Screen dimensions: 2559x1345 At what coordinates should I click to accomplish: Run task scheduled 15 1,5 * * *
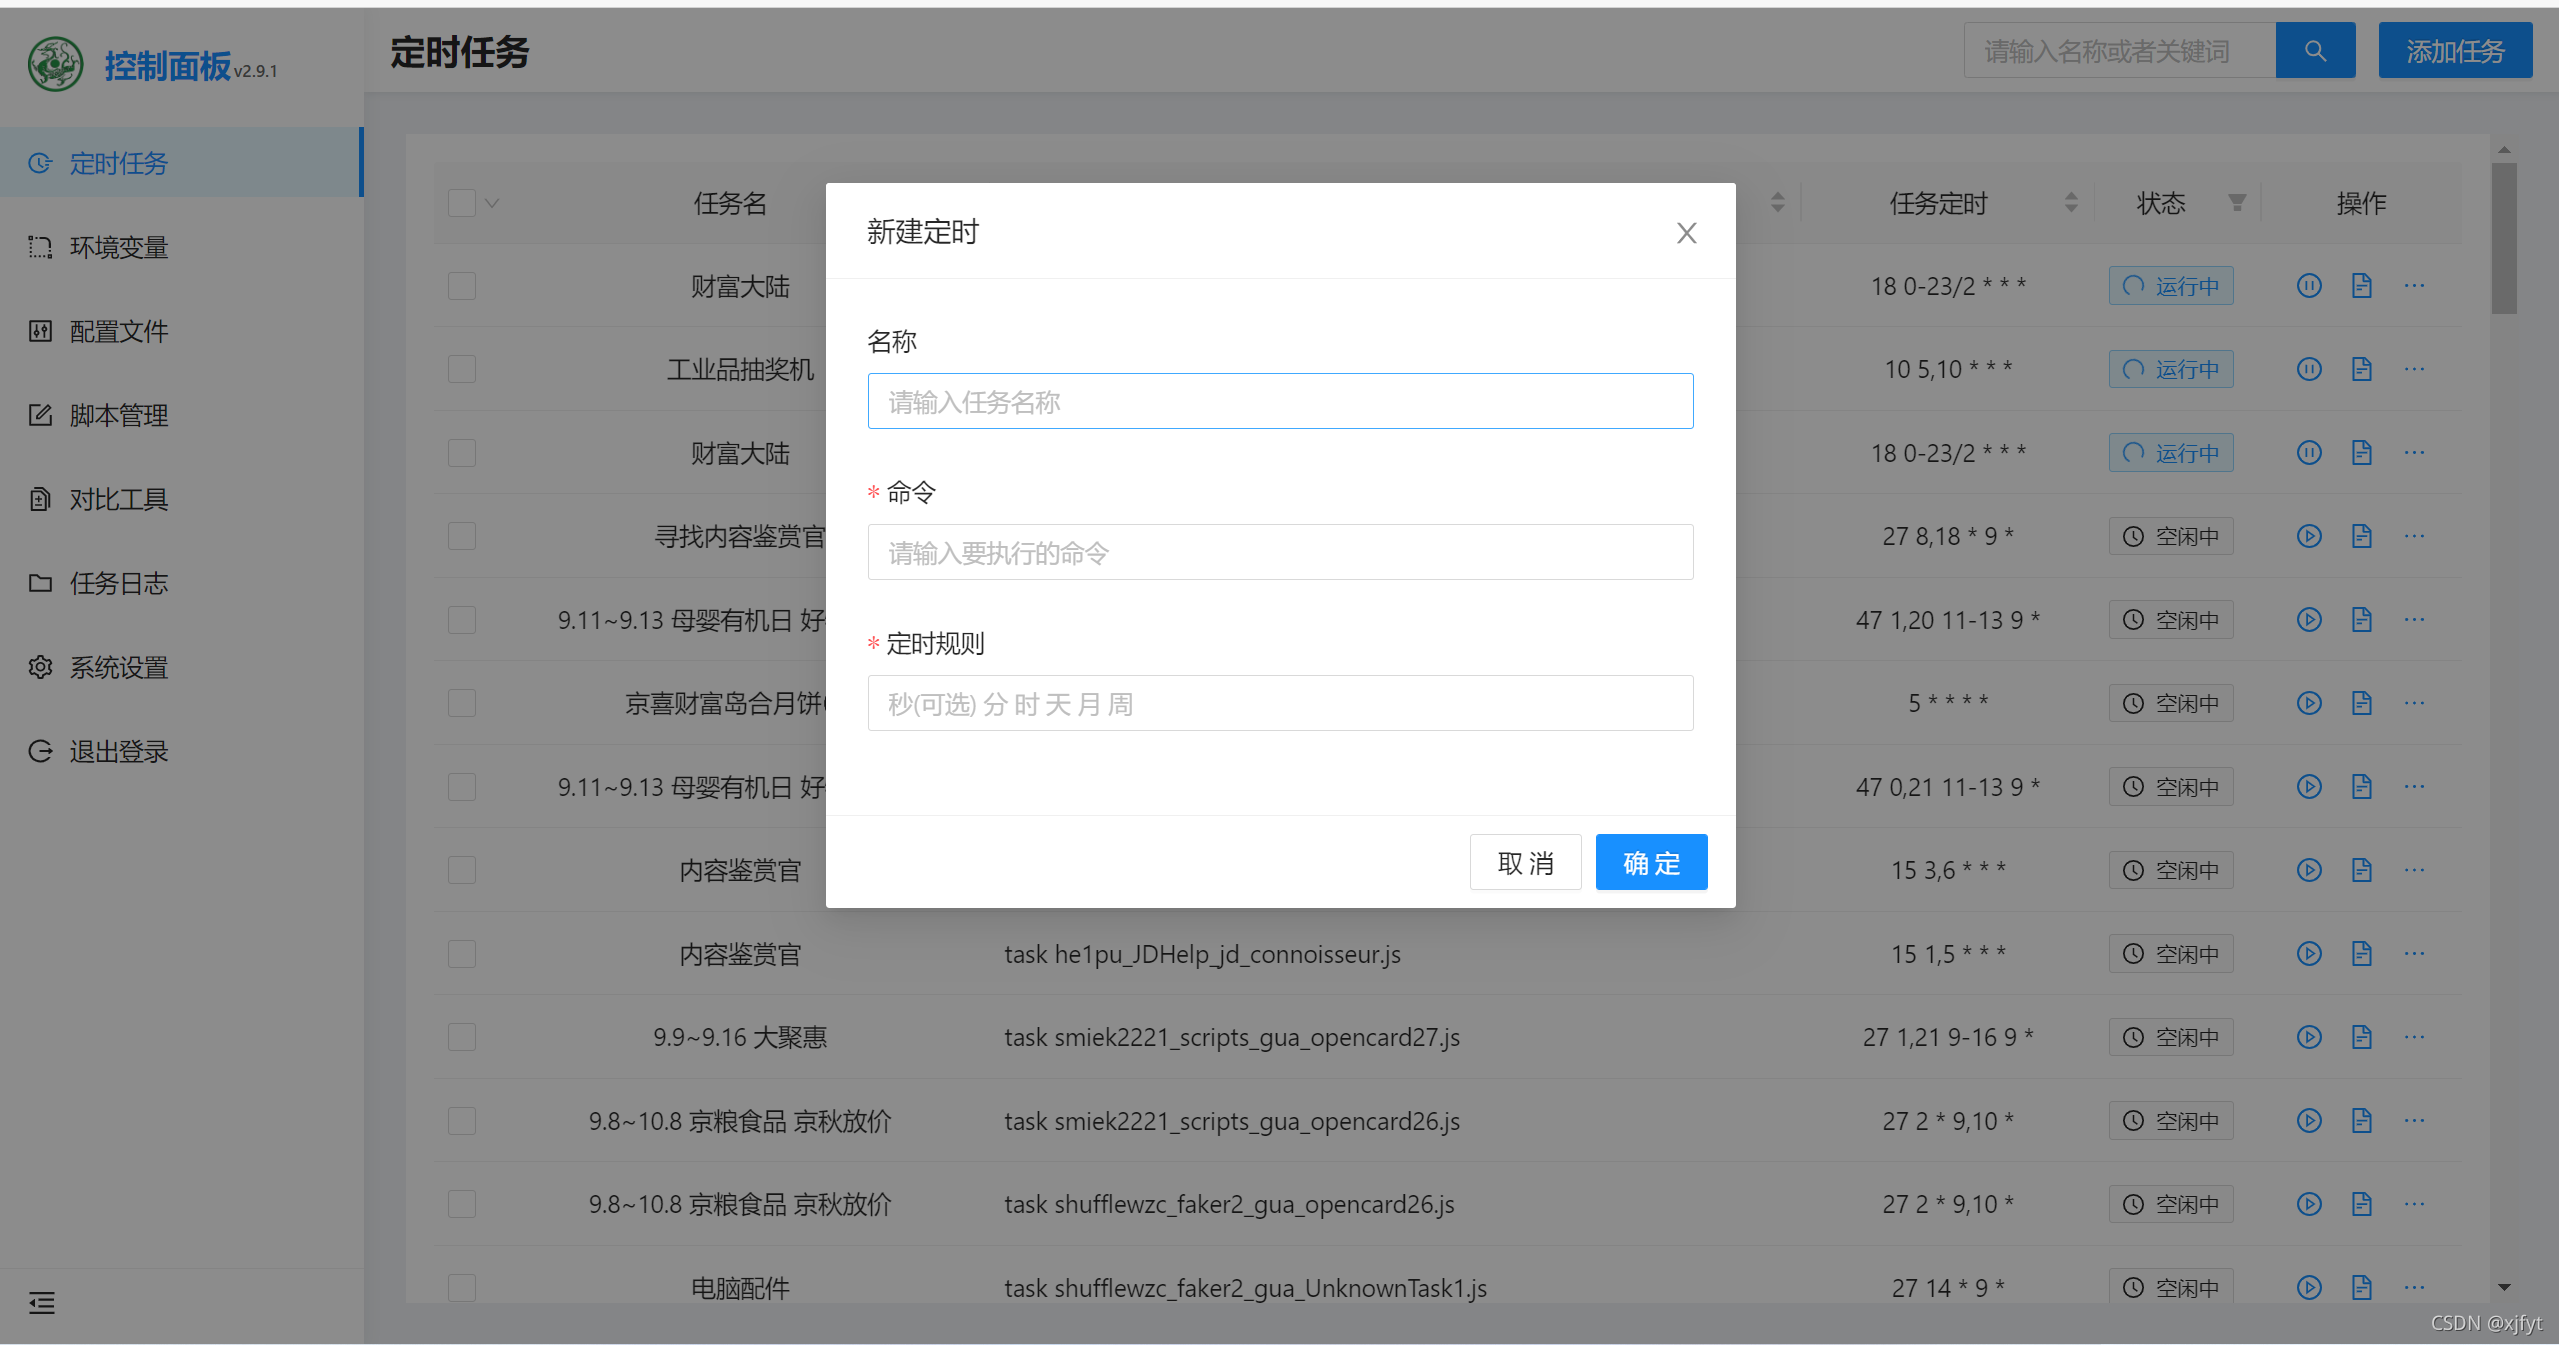click(2309, 953)
